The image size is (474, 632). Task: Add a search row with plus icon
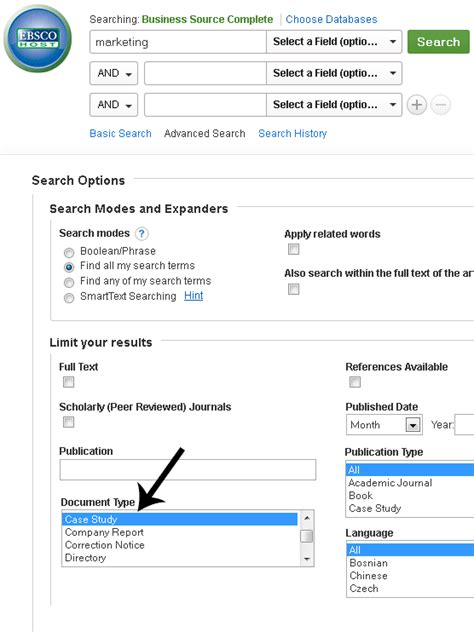coord(416,105)
